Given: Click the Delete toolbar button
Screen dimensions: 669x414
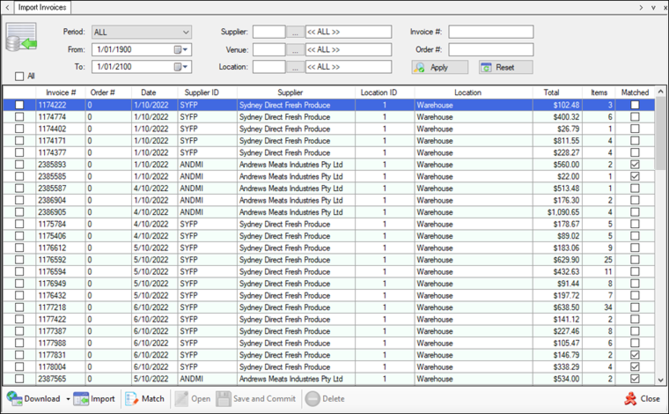Looking at the screenshot, I should 325,399.
